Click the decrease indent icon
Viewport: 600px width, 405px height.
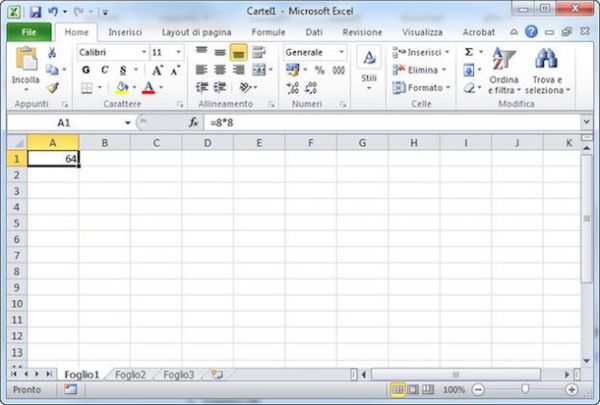click(202, 88)
